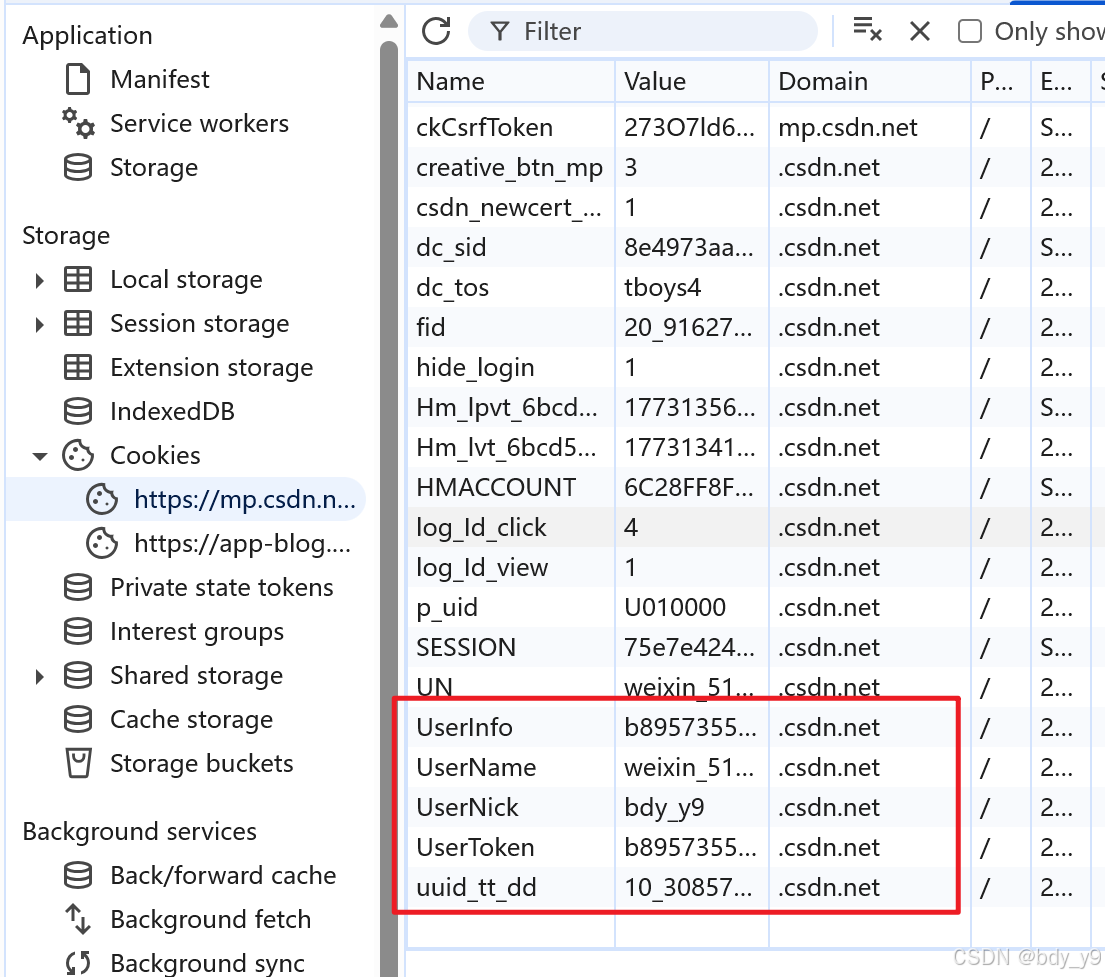Open Service workers
This screenshot has width=1105, height=977.
click(x=199, y=123)
